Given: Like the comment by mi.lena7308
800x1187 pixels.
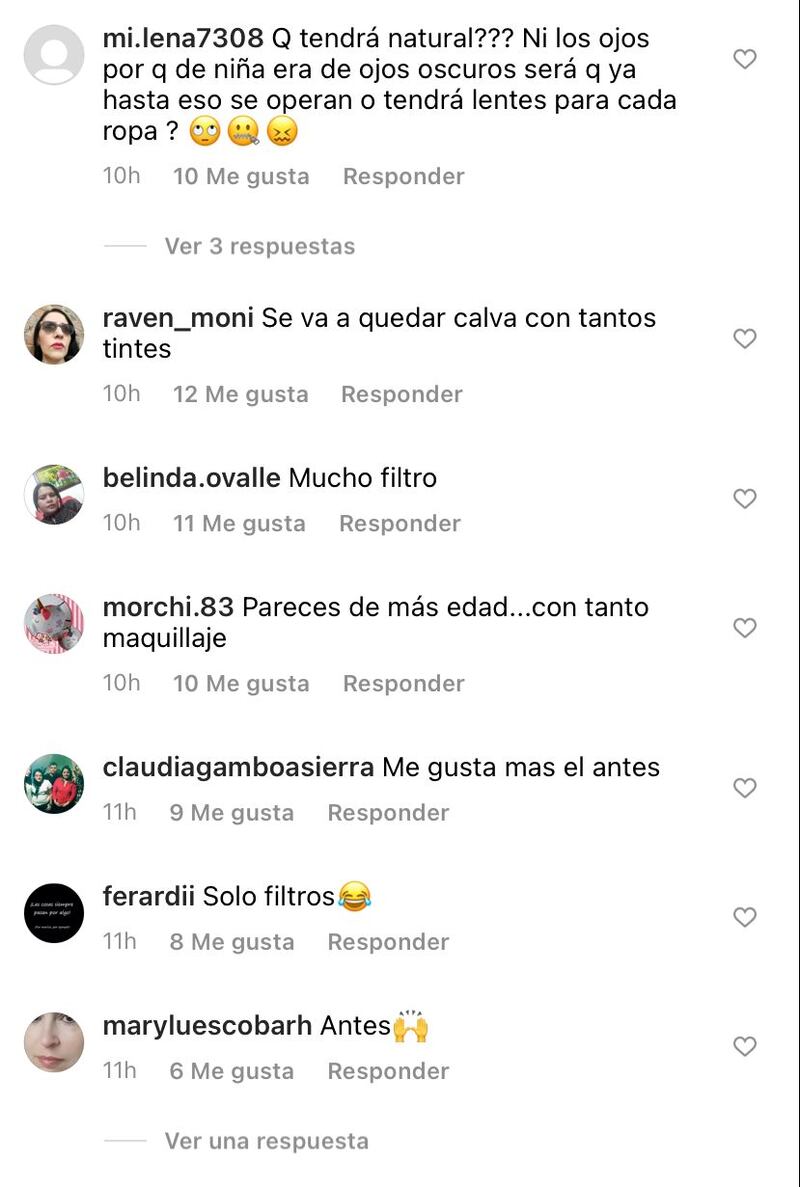Looking at the screenshot, I should coord(745,59).
